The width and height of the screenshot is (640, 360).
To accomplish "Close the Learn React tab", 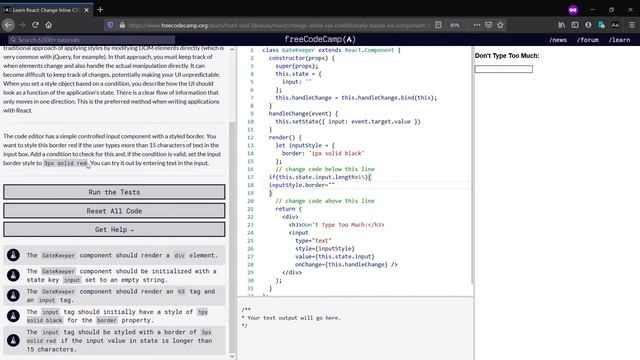I will click(x=87, y=10).
